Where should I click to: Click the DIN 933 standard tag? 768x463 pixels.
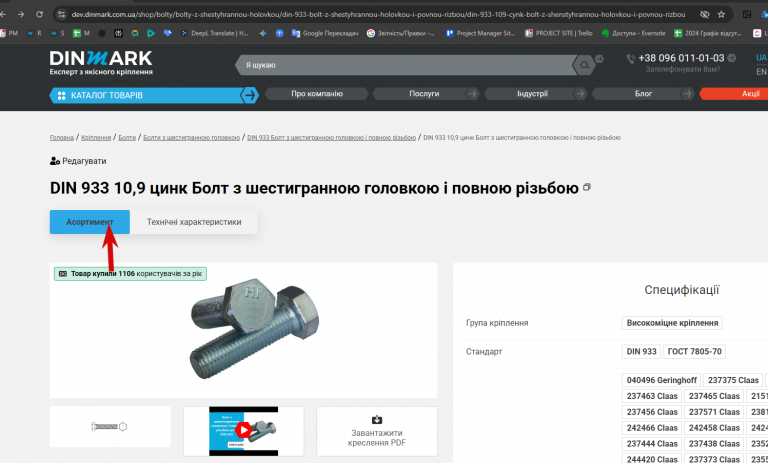641,351
